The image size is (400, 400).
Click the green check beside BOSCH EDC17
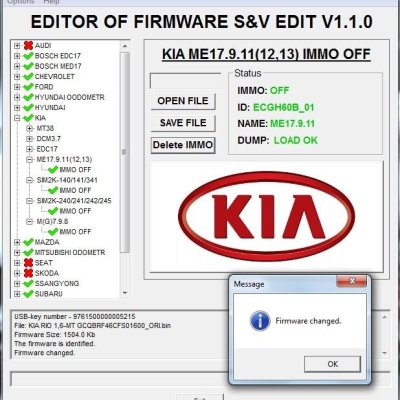click(x=28, y=56)
